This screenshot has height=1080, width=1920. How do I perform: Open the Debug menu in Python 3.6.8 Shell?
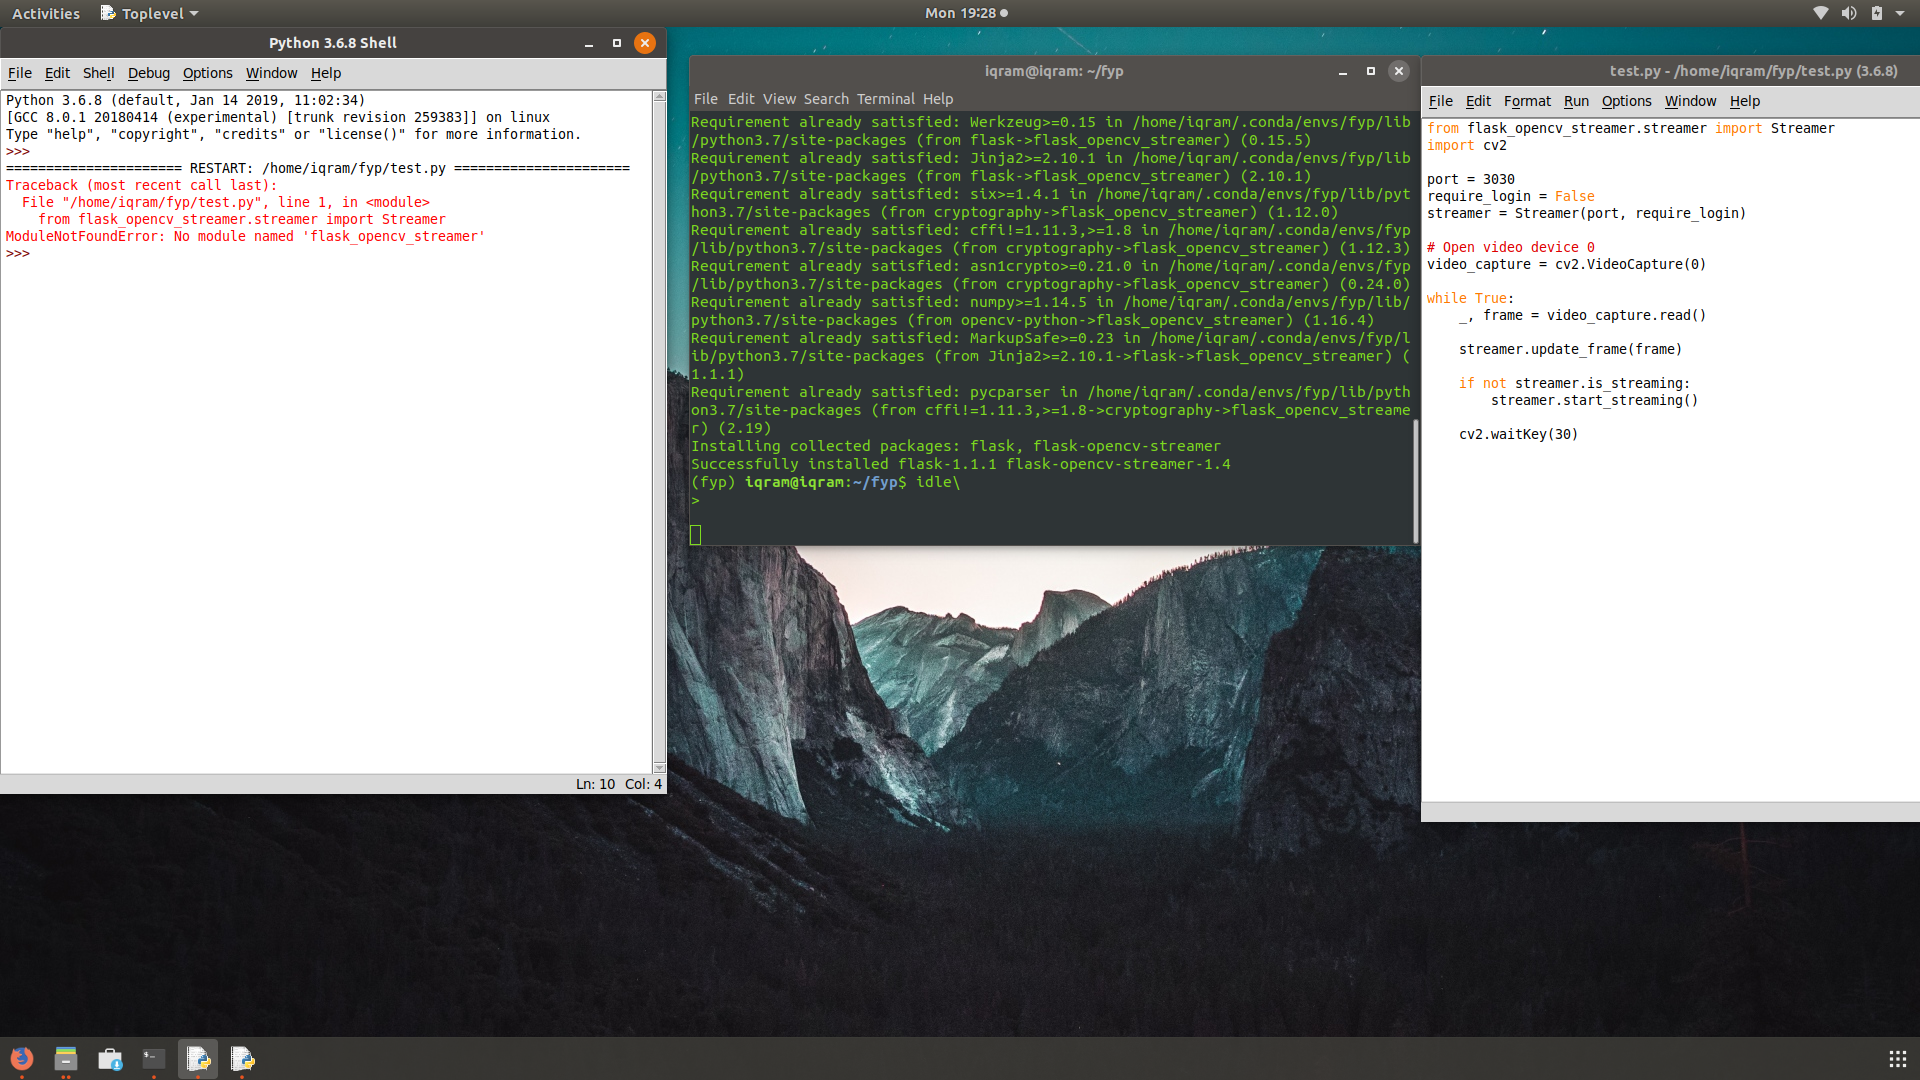coord(148,73)
